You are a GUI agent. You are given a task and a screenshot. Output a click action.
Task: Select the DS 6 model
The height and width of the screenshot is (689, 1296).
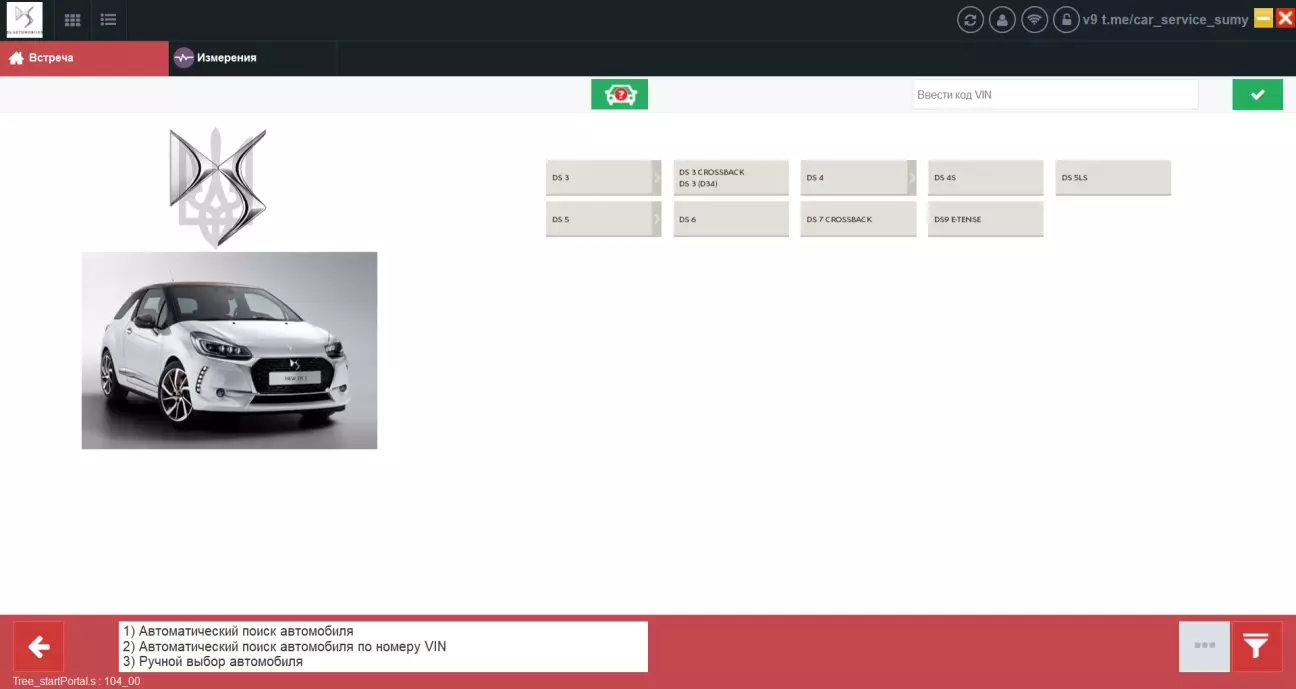731,219
